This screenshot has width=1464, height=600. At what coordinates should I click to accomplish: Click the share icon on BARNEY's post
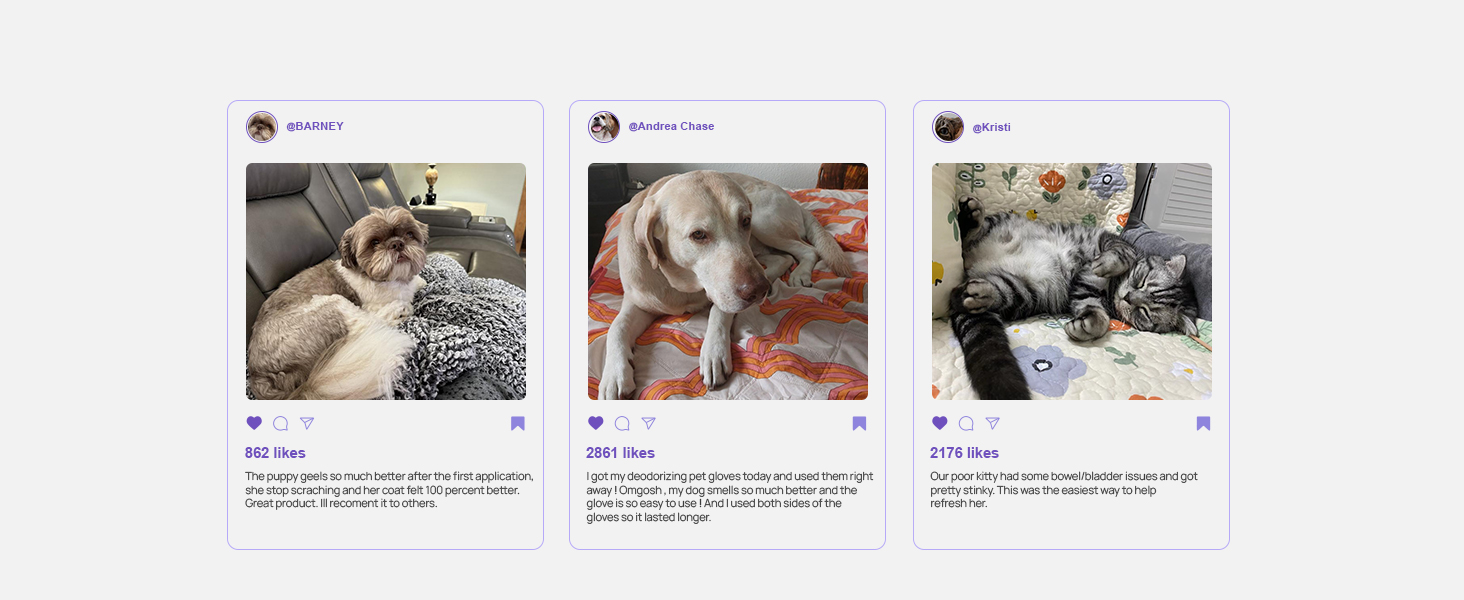click(307, 423)
